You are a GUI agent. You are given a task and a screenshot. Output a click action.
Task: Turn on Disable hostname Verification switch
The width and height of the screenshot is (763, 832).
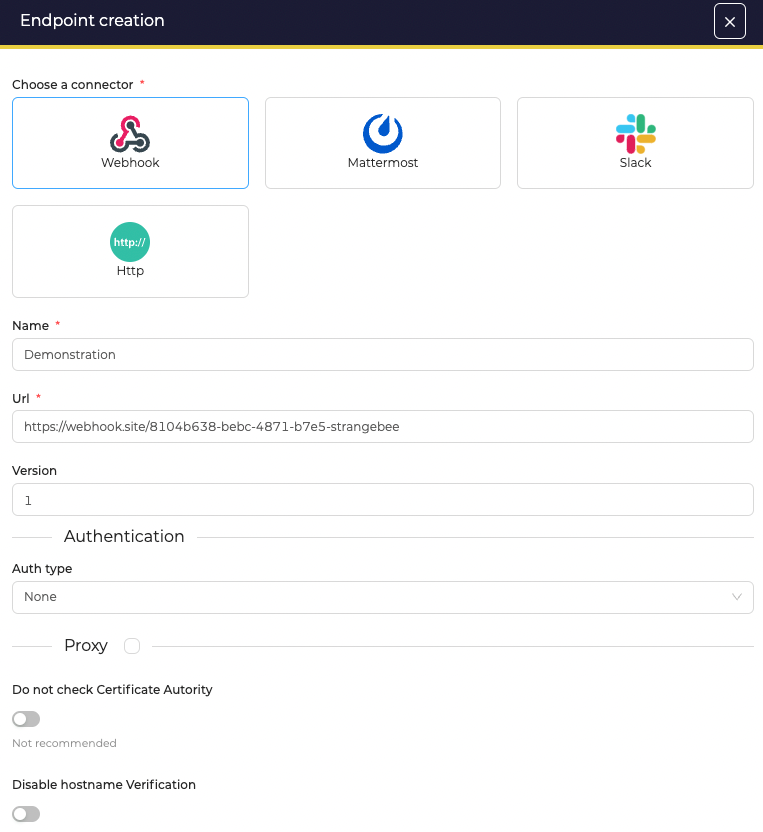(26, 814)
